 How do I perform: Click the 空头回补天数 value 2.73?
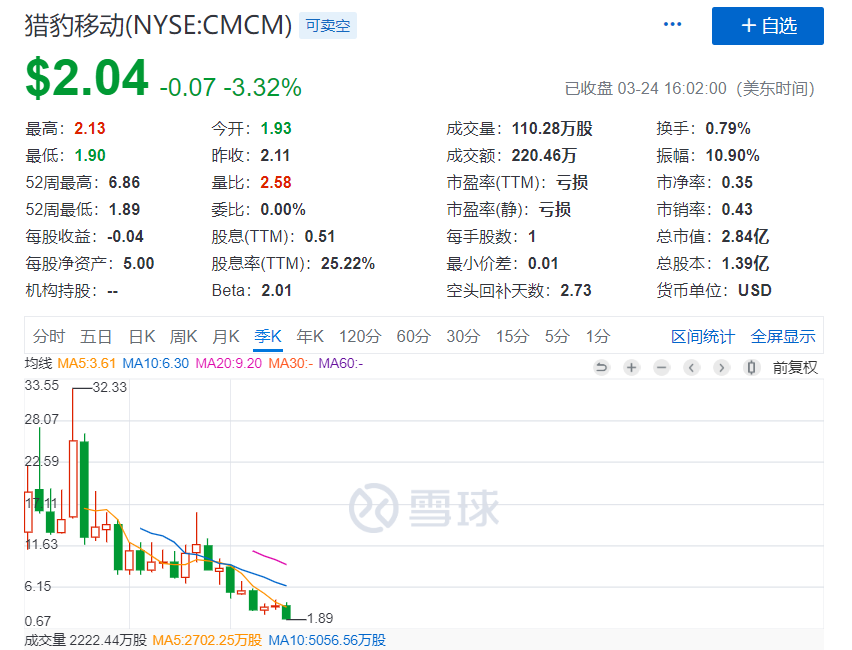[x=576, y=291]
